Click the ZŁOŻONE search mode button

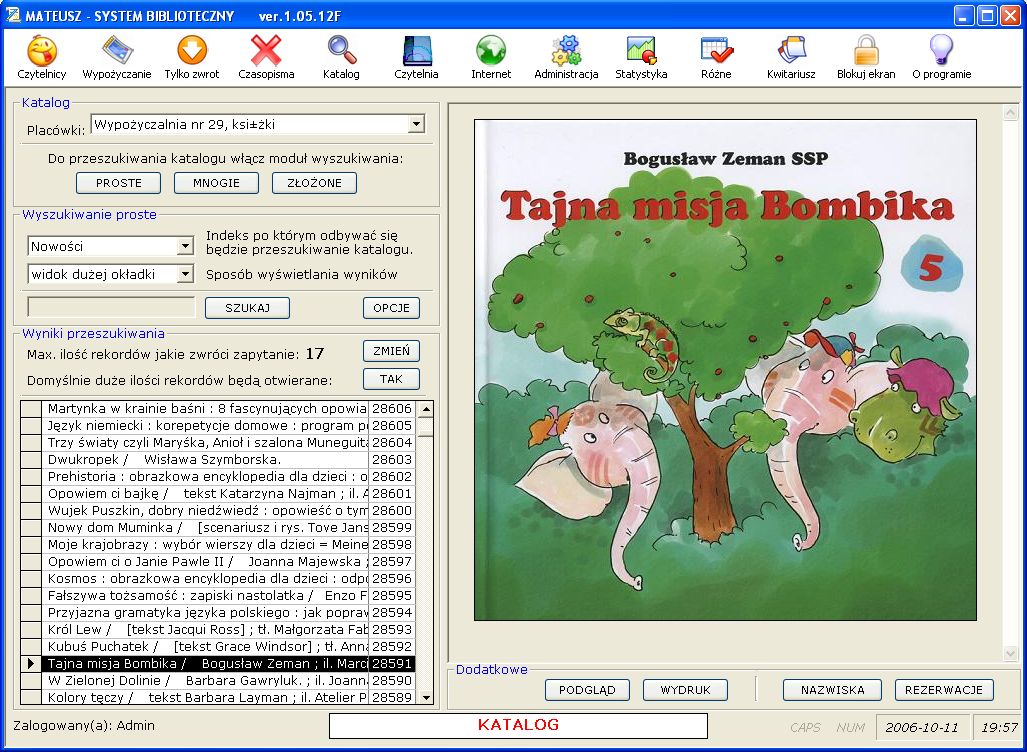click(314, 183)
